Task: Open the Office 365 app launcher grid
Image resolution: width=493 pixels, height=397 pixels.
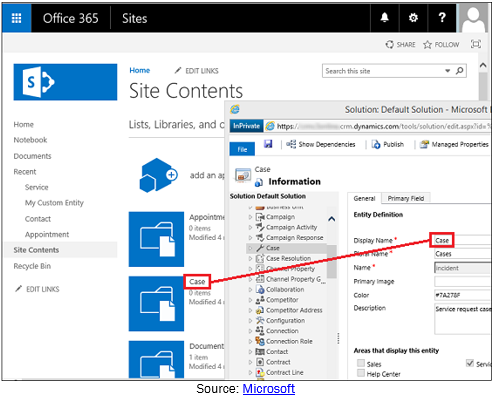Action: click(x=16, y=18)
